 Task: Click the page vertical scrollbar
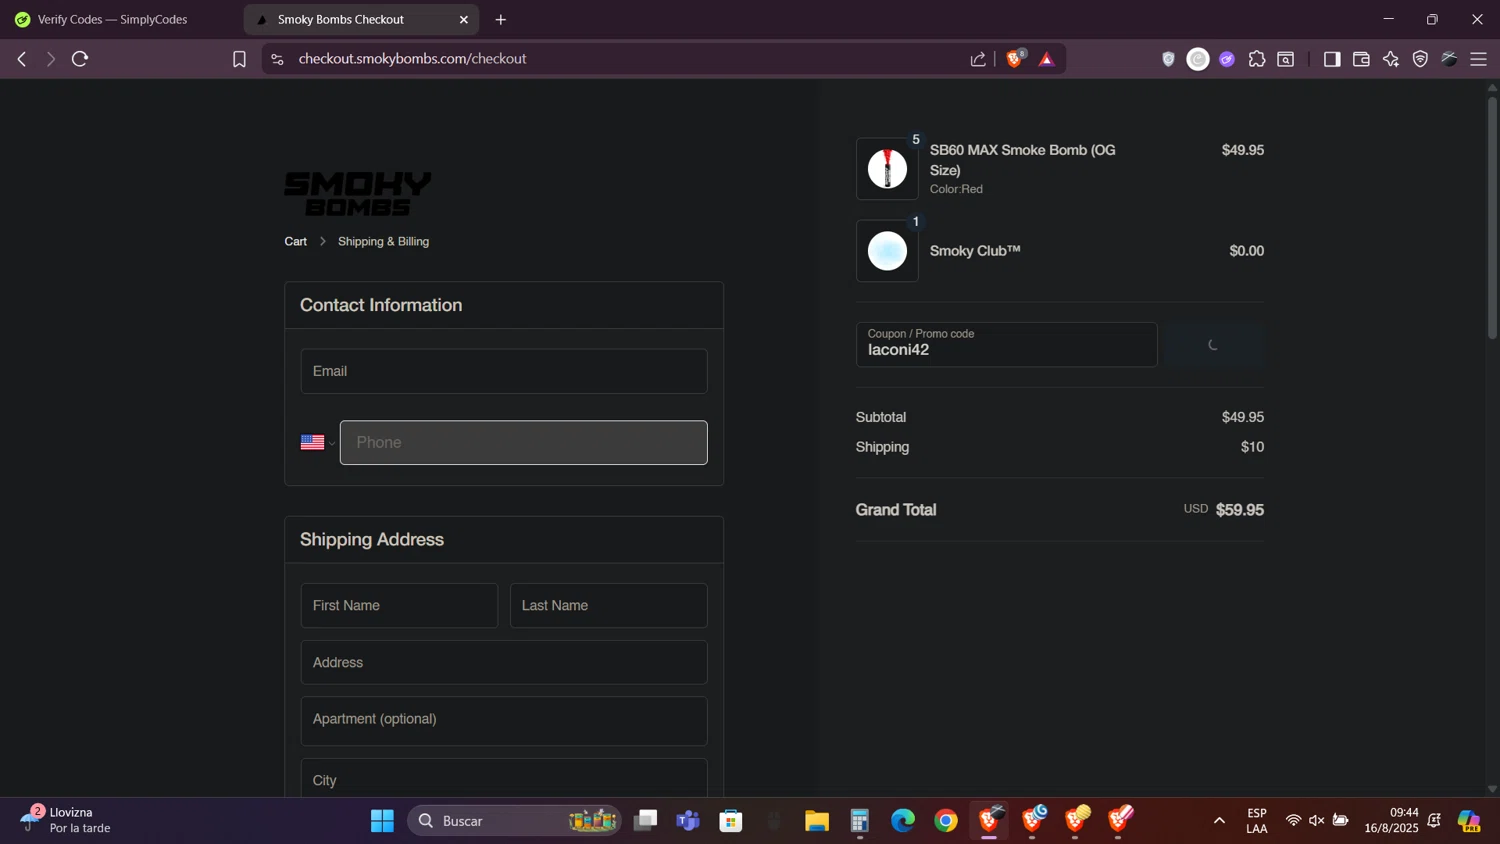[x=1492, y=217]
